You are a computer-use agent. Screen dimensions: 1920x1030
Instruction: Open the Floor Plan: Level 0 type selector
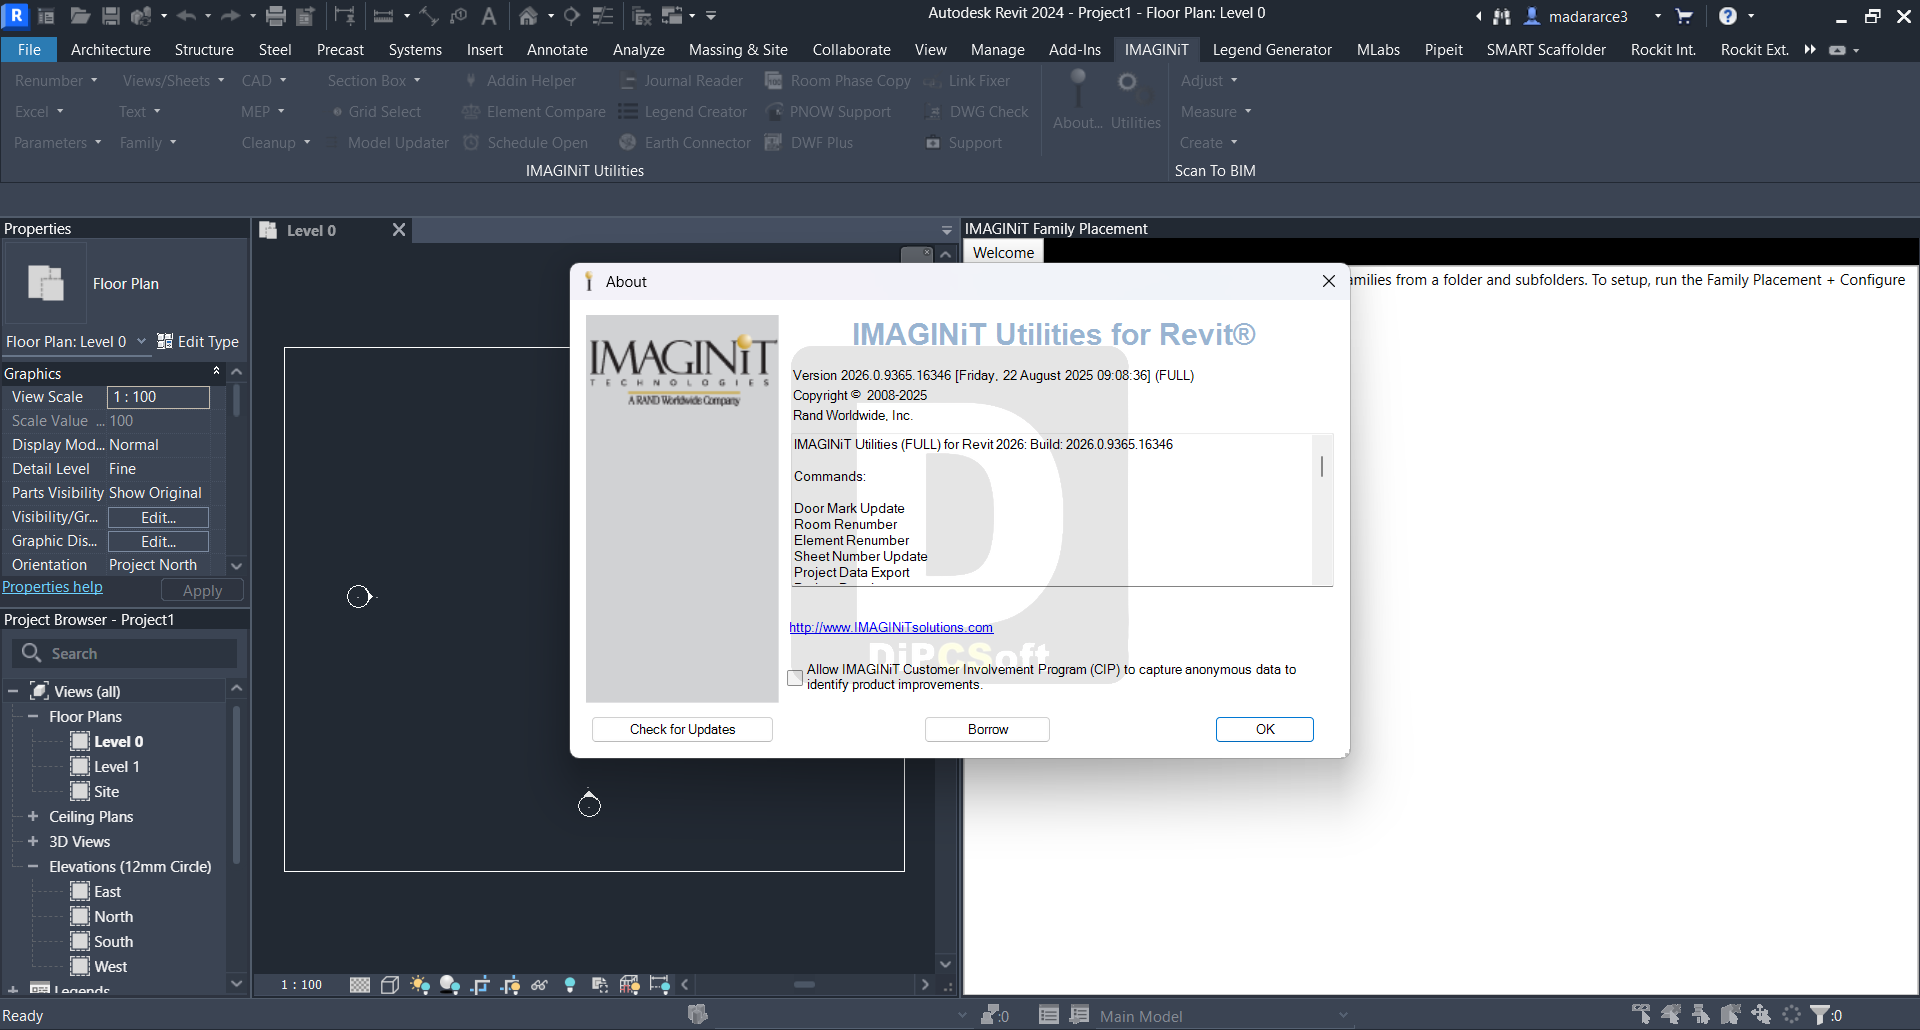76,342
